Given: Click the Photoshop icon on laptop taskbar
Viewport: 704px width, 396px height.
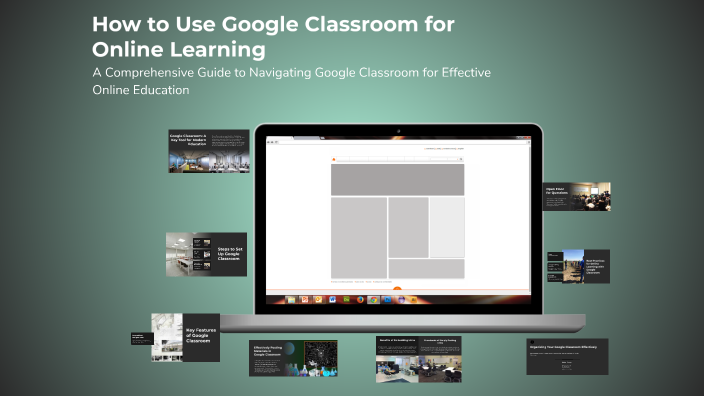Looking at the screenshot, I should coord(387,299).
